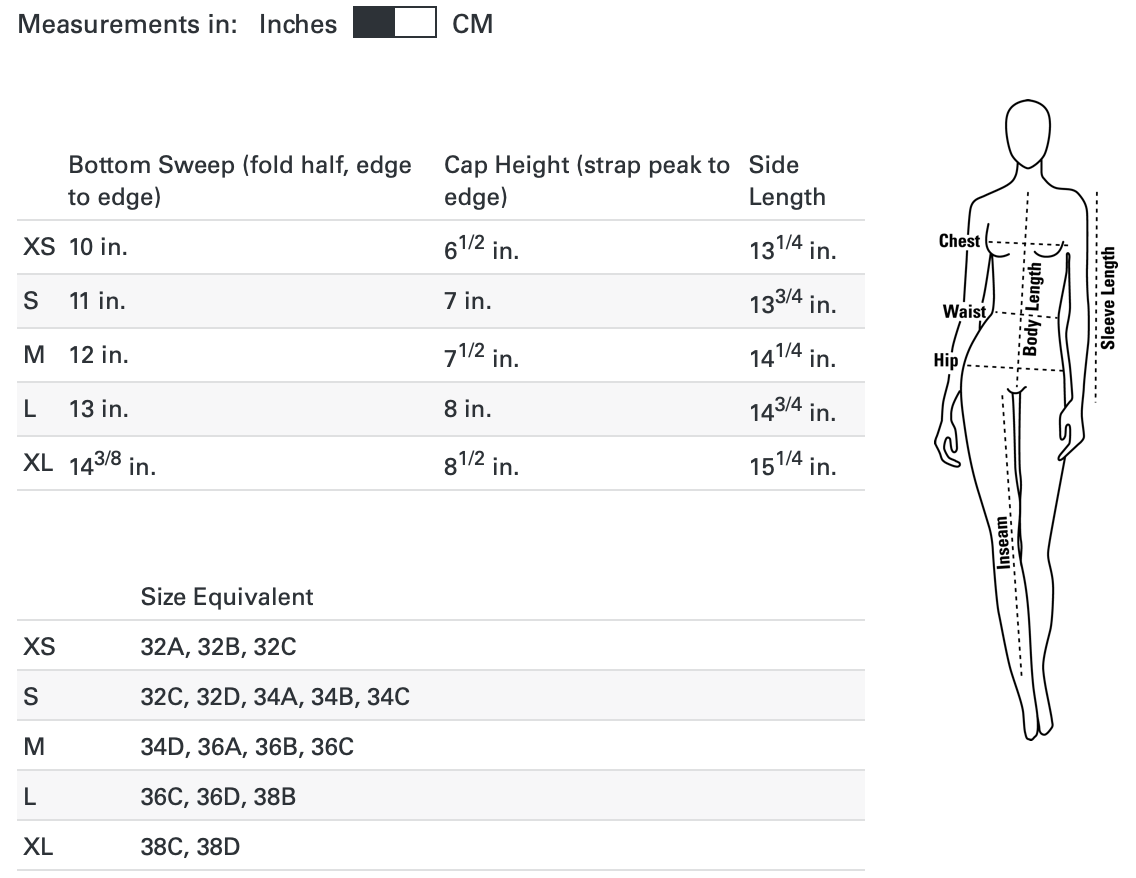The width and height of the screenshot is (1136, 878).
Task: Select the 7 1/2 in. cap height value
Action: point(481,356)
